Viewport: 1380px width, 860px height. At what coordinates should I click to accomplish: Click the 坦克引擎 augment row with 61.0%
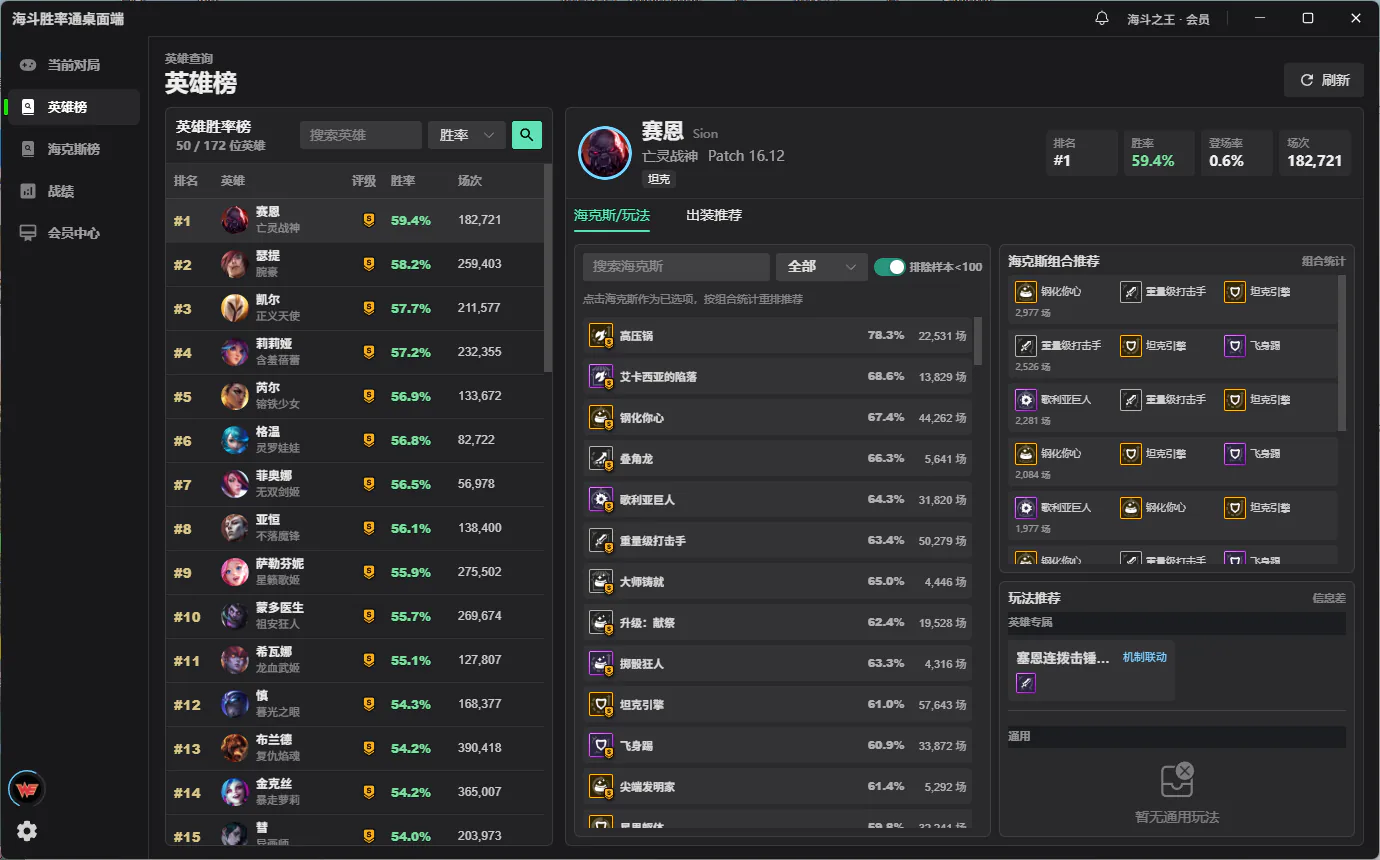click(x=778, y=704)
